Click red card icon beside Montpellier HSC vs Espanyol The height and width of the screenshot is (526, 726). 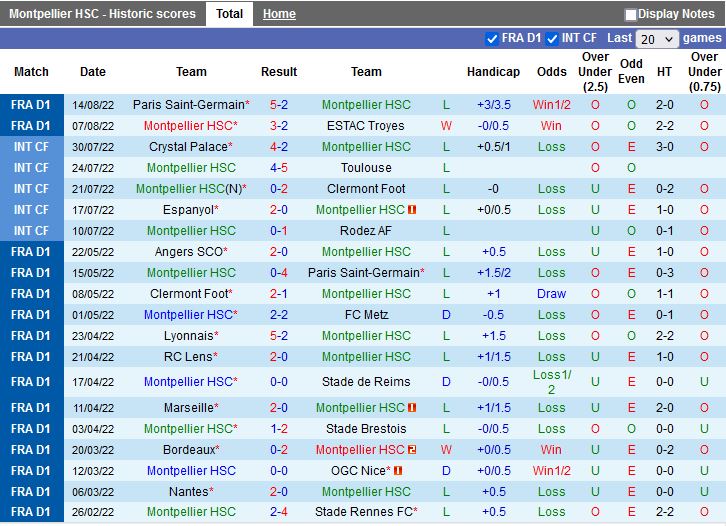[x=412, y=210]
